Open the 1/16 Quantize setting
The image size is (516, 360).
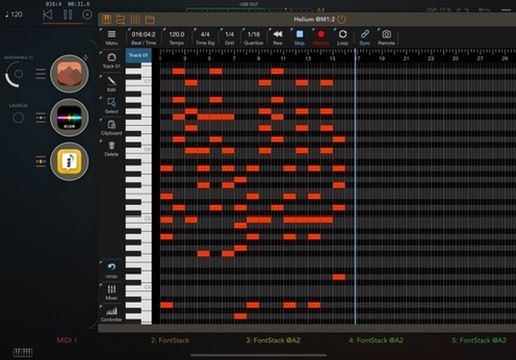(253, 37)
